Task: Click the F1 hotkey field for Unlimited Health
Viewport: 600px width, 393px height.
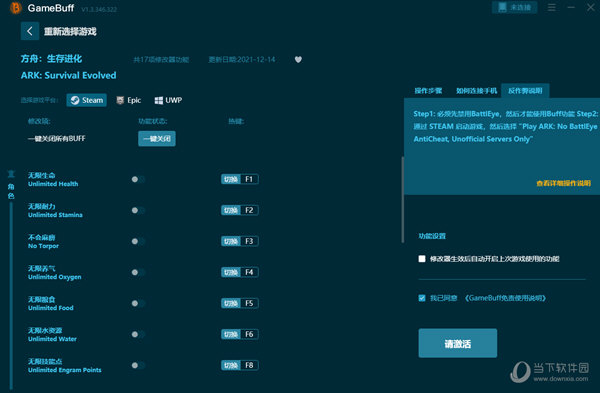Action: 249,179
